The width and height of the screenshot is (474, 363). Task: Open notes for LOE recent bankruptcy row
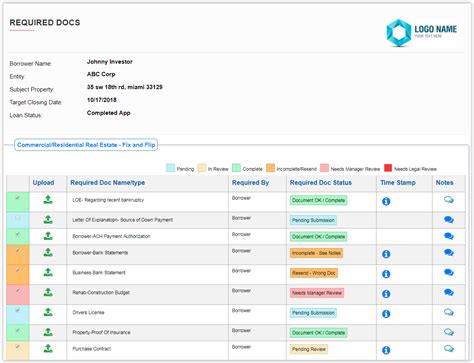449,200
